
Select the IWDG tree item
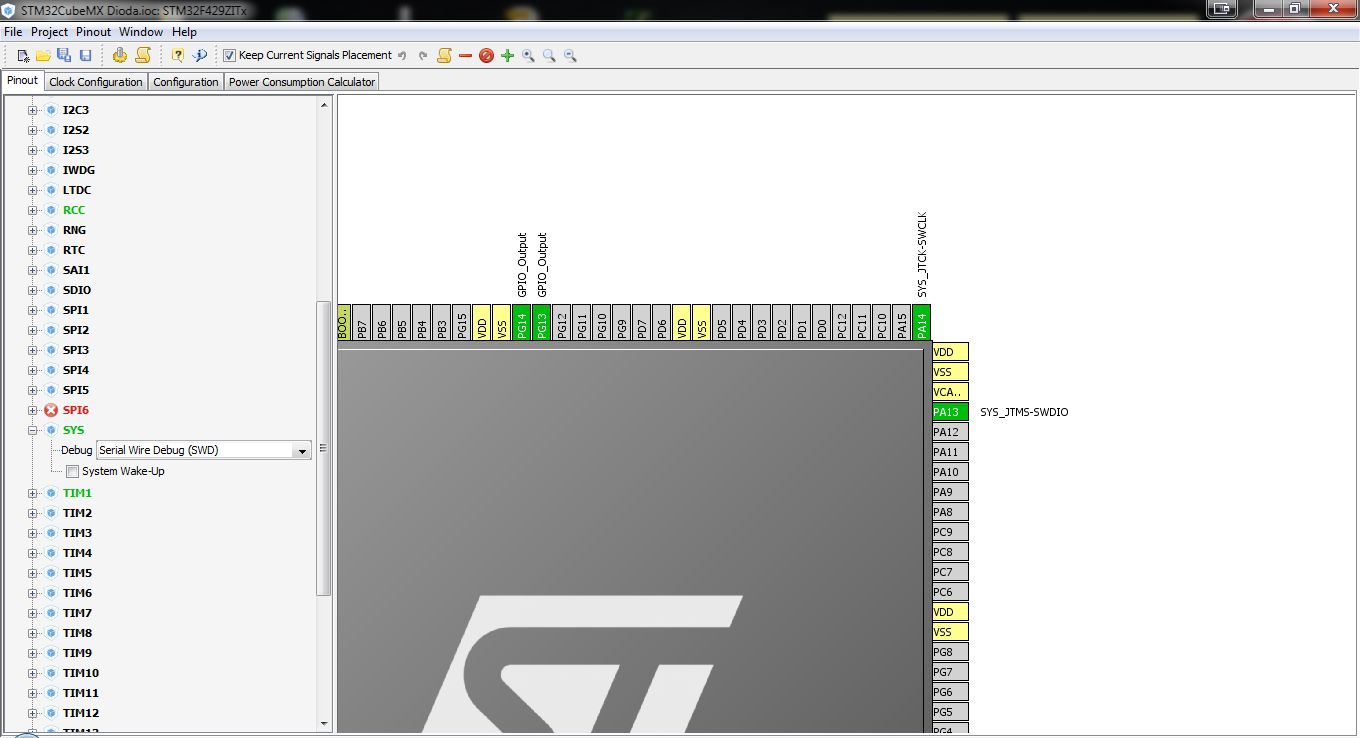[x=79, y=170]
